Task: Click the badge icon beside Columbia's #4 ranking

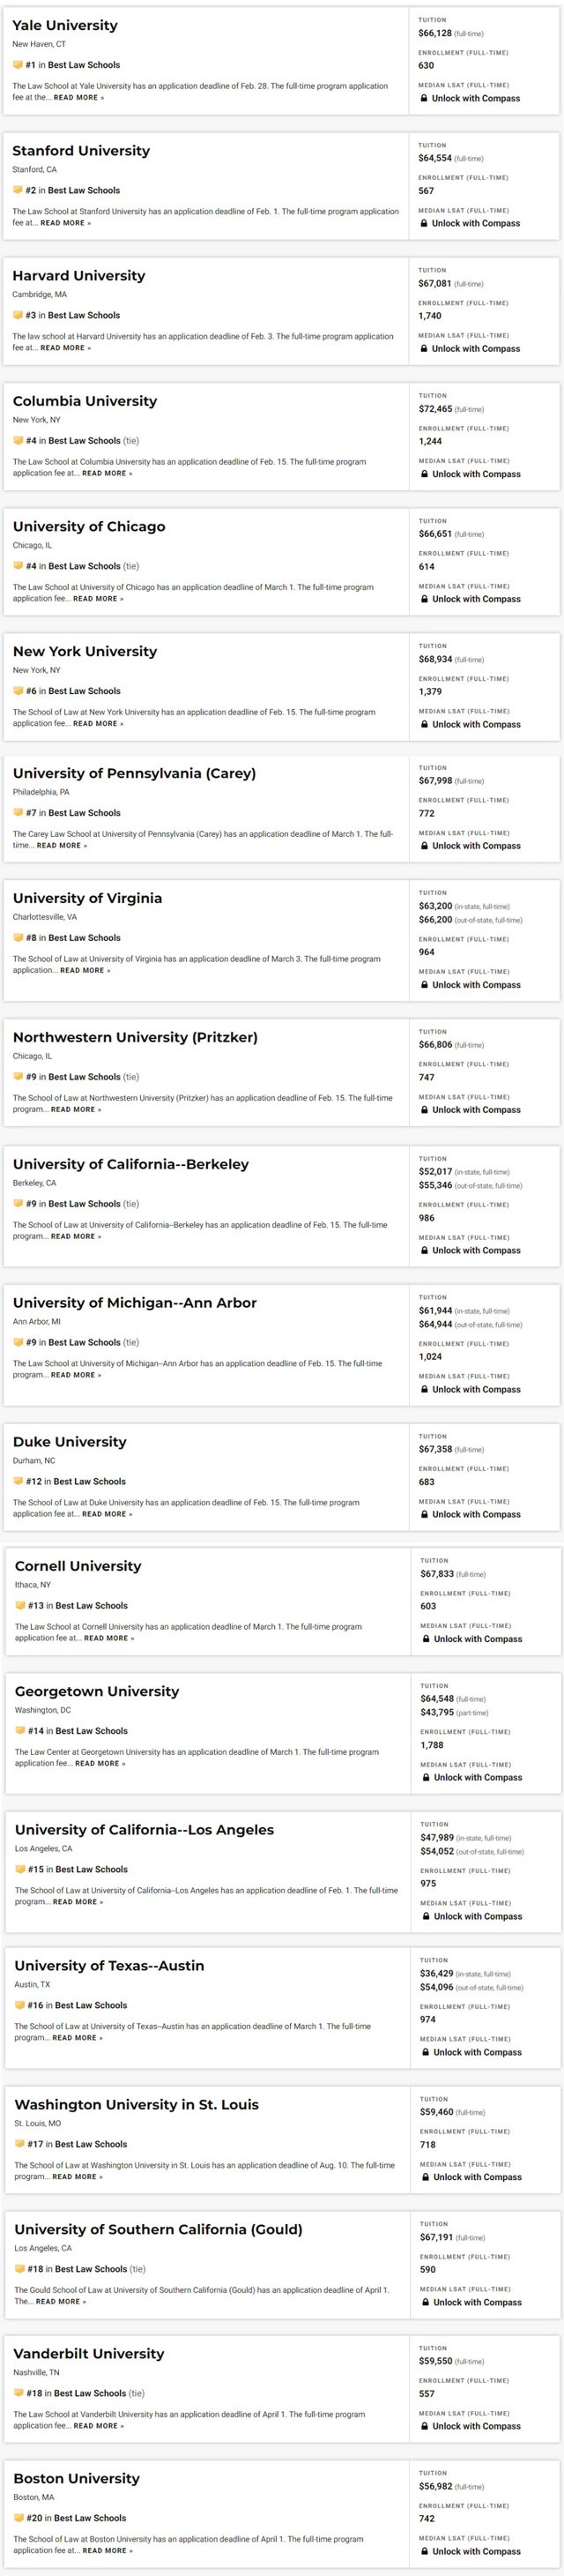Action: point(18,440)
